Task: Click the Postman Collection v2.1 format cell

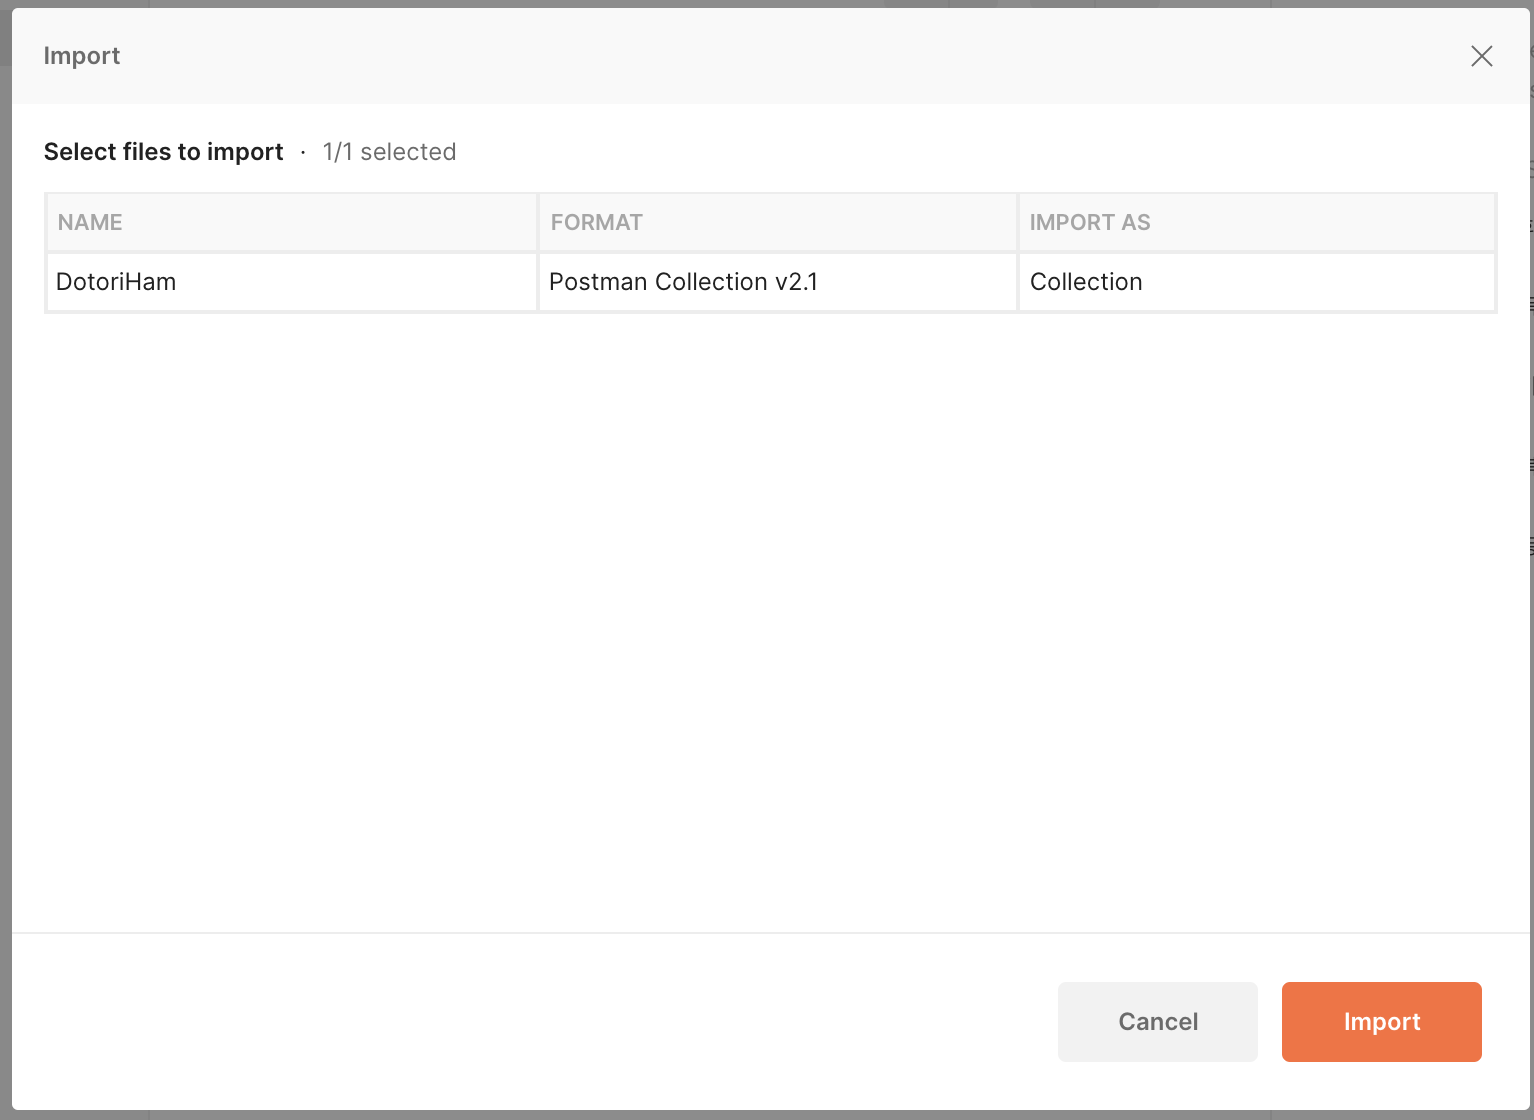Action: 778,282
